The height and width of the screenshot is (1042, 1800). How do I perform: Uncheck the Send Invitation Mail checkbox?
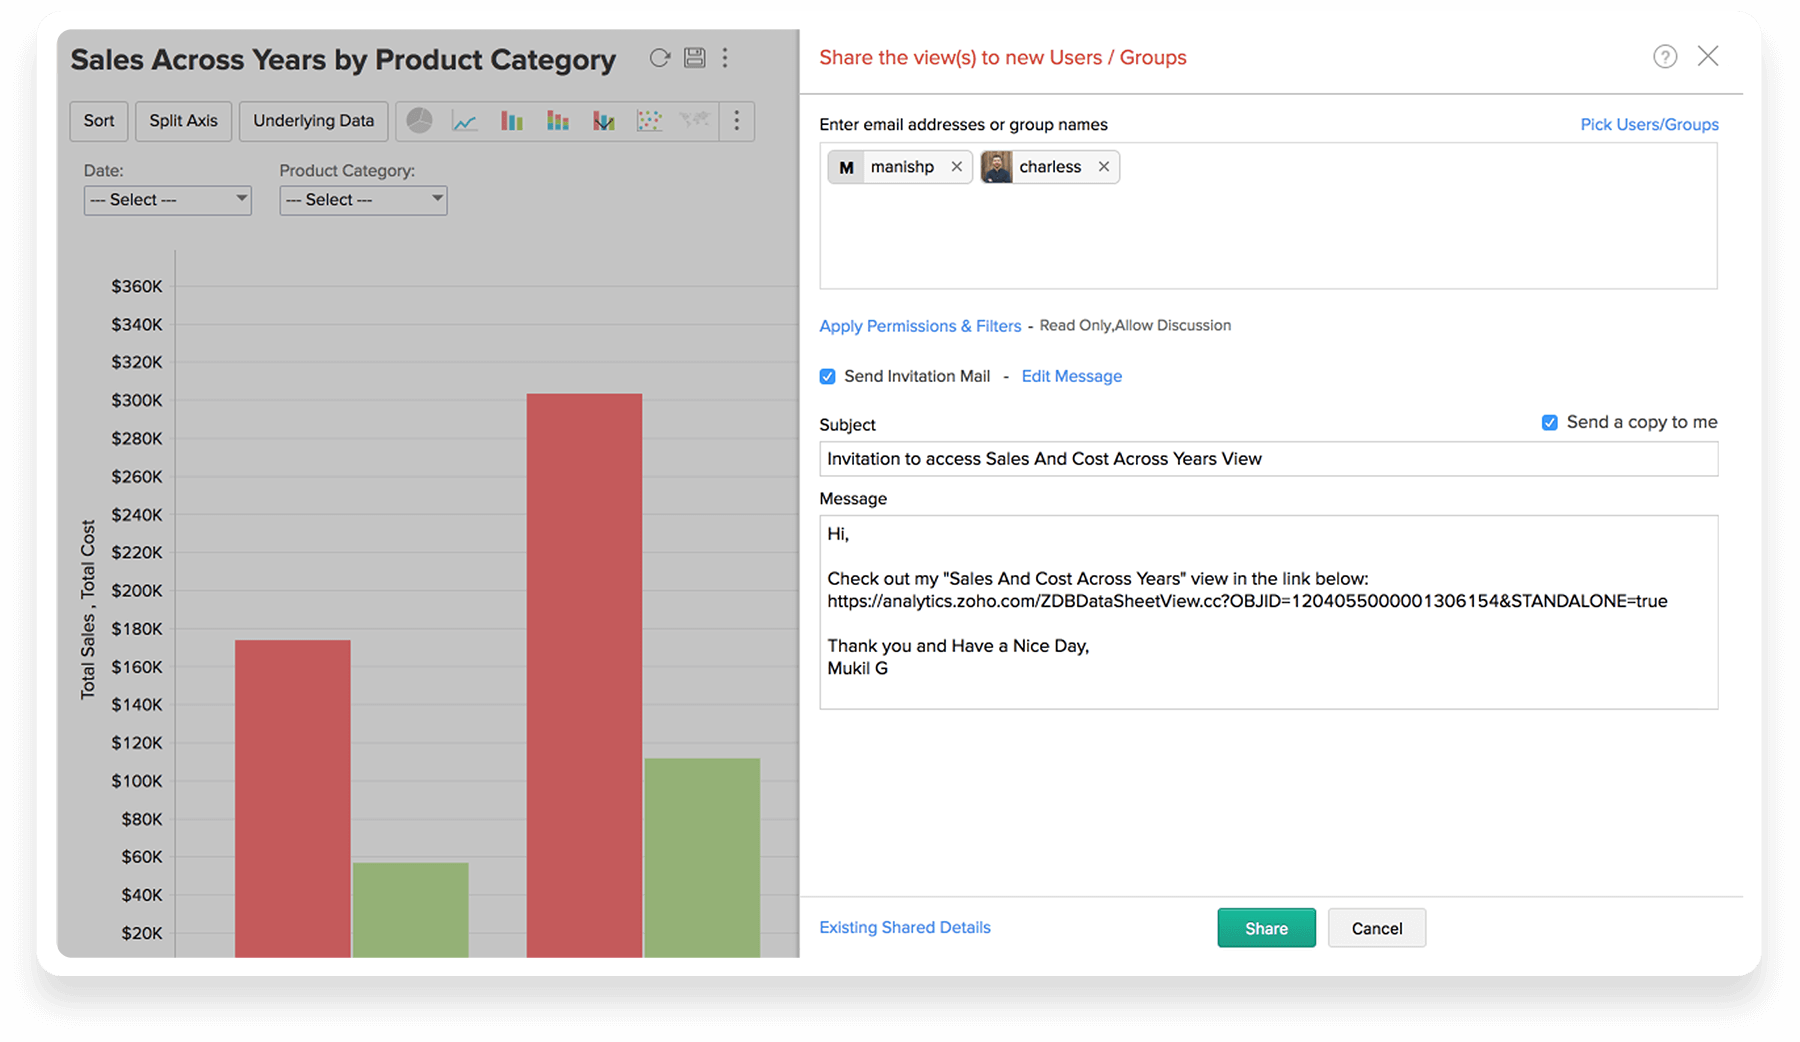coord(827,377)
